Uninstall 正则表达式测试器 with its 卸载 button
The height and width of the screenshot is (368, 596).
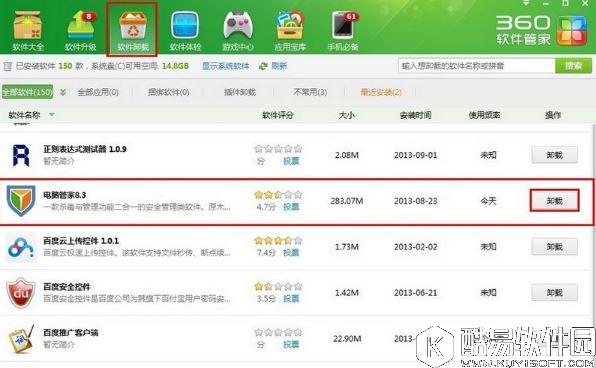554,155
